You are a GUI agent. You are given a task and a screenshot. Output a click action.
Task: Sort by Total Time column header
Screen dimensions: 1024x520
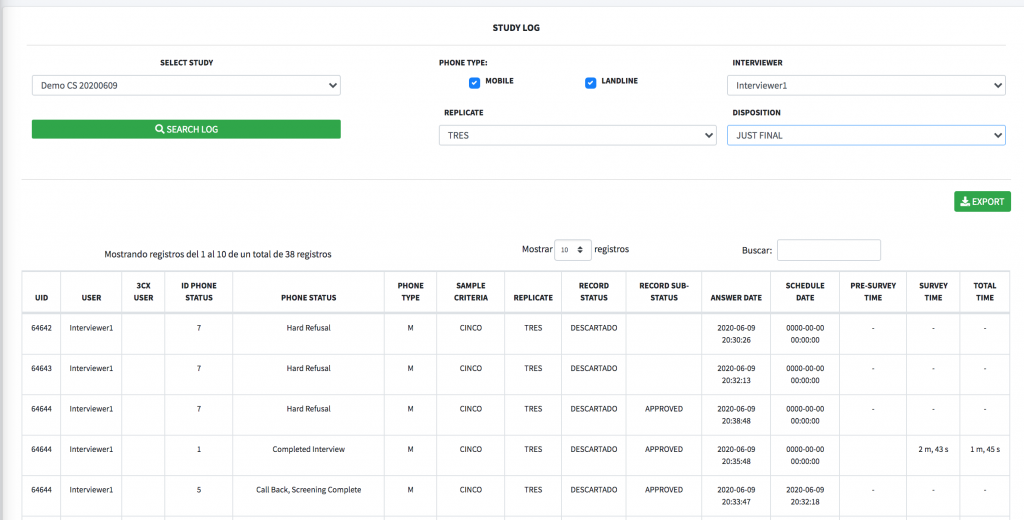click(x=985, y=292)
